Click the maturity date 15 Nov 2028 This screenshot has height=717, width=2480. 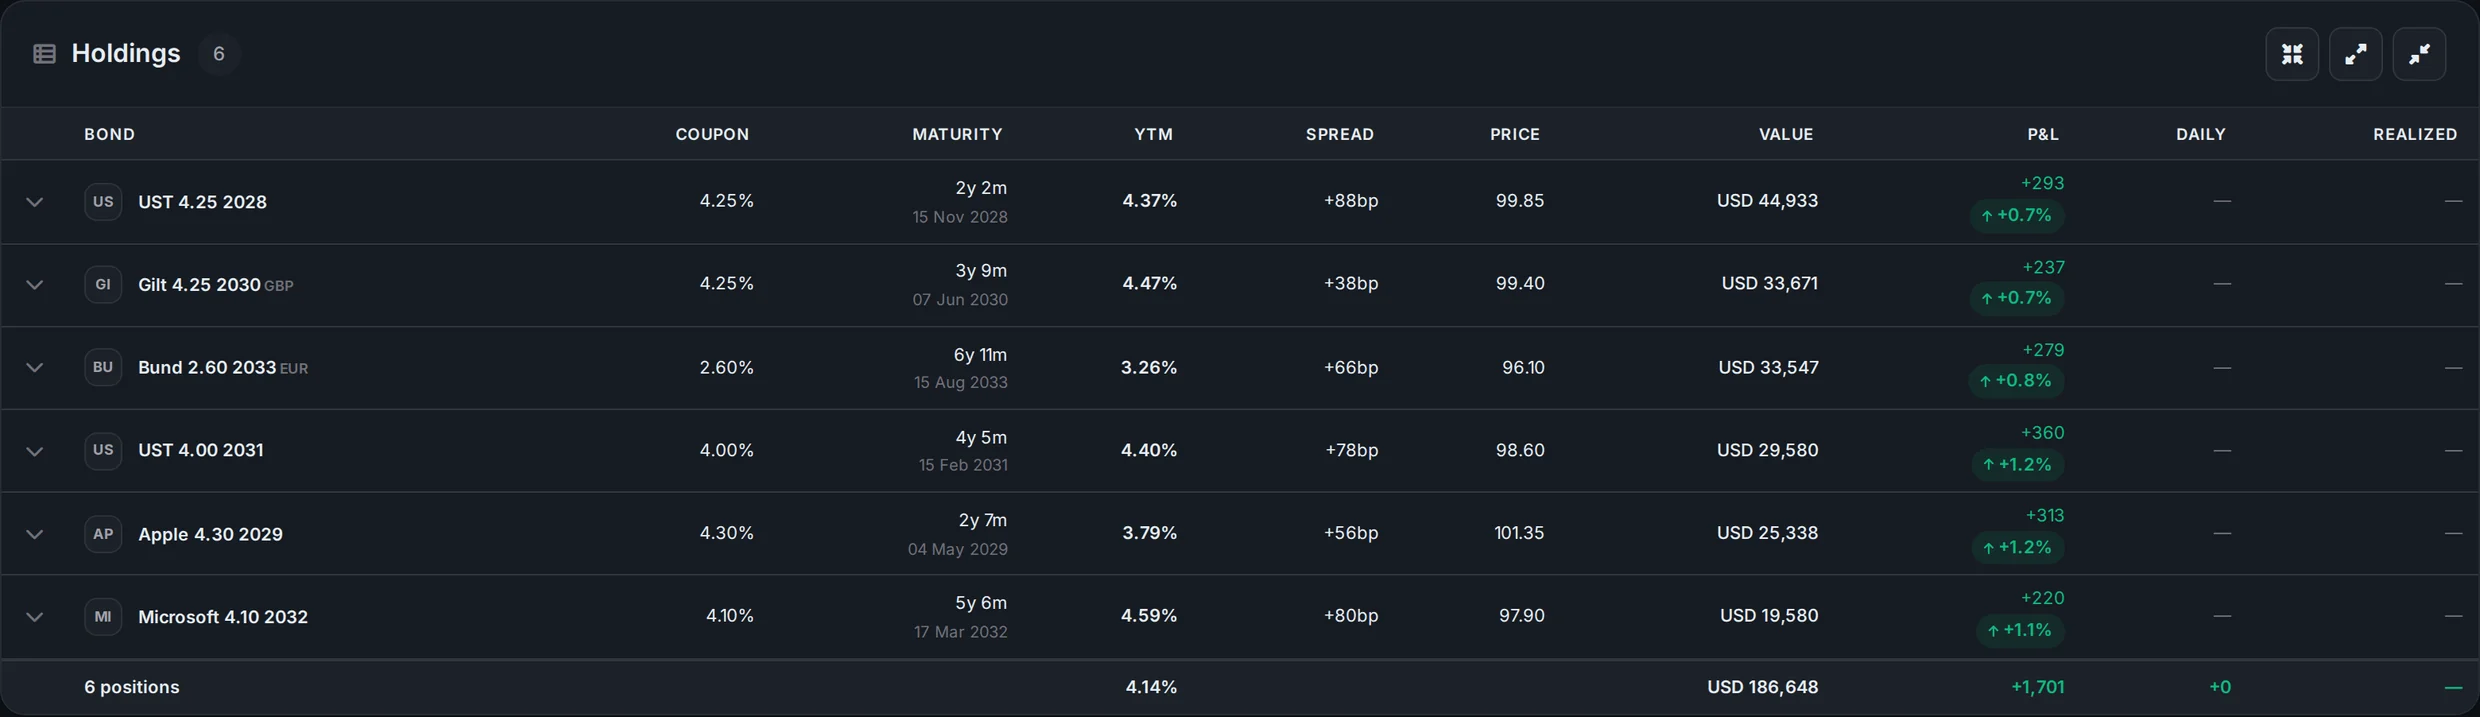960,217
